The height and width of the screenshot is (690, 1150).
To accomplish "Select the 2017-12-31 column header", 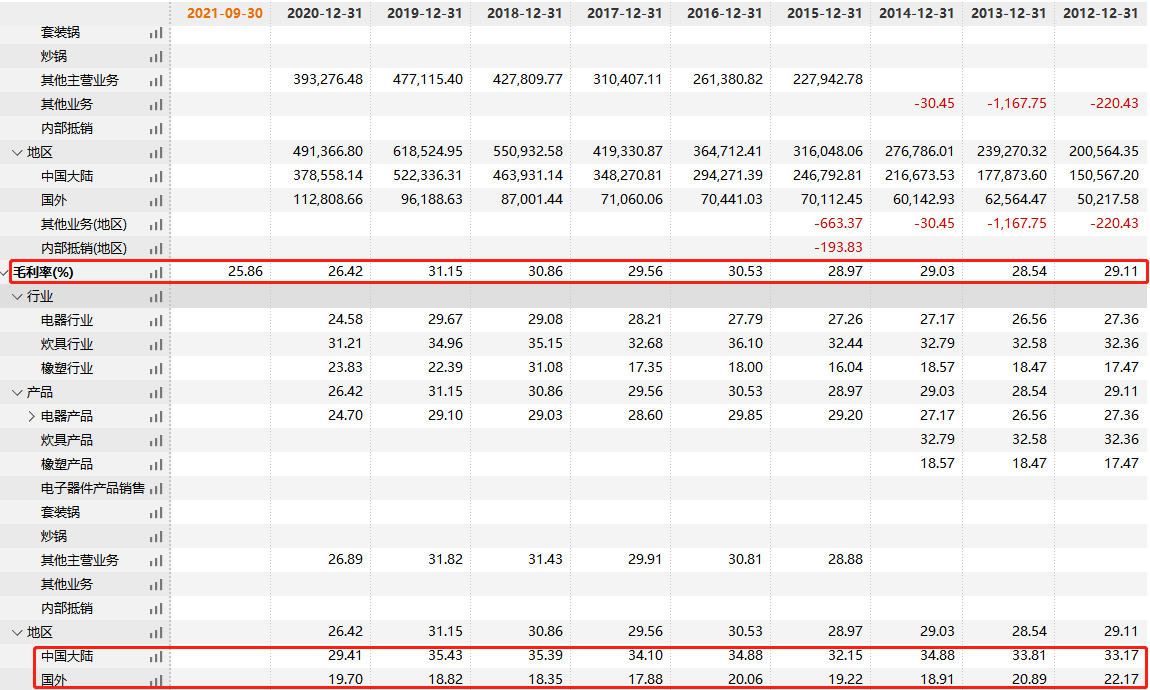I will [x=624, y=13].
